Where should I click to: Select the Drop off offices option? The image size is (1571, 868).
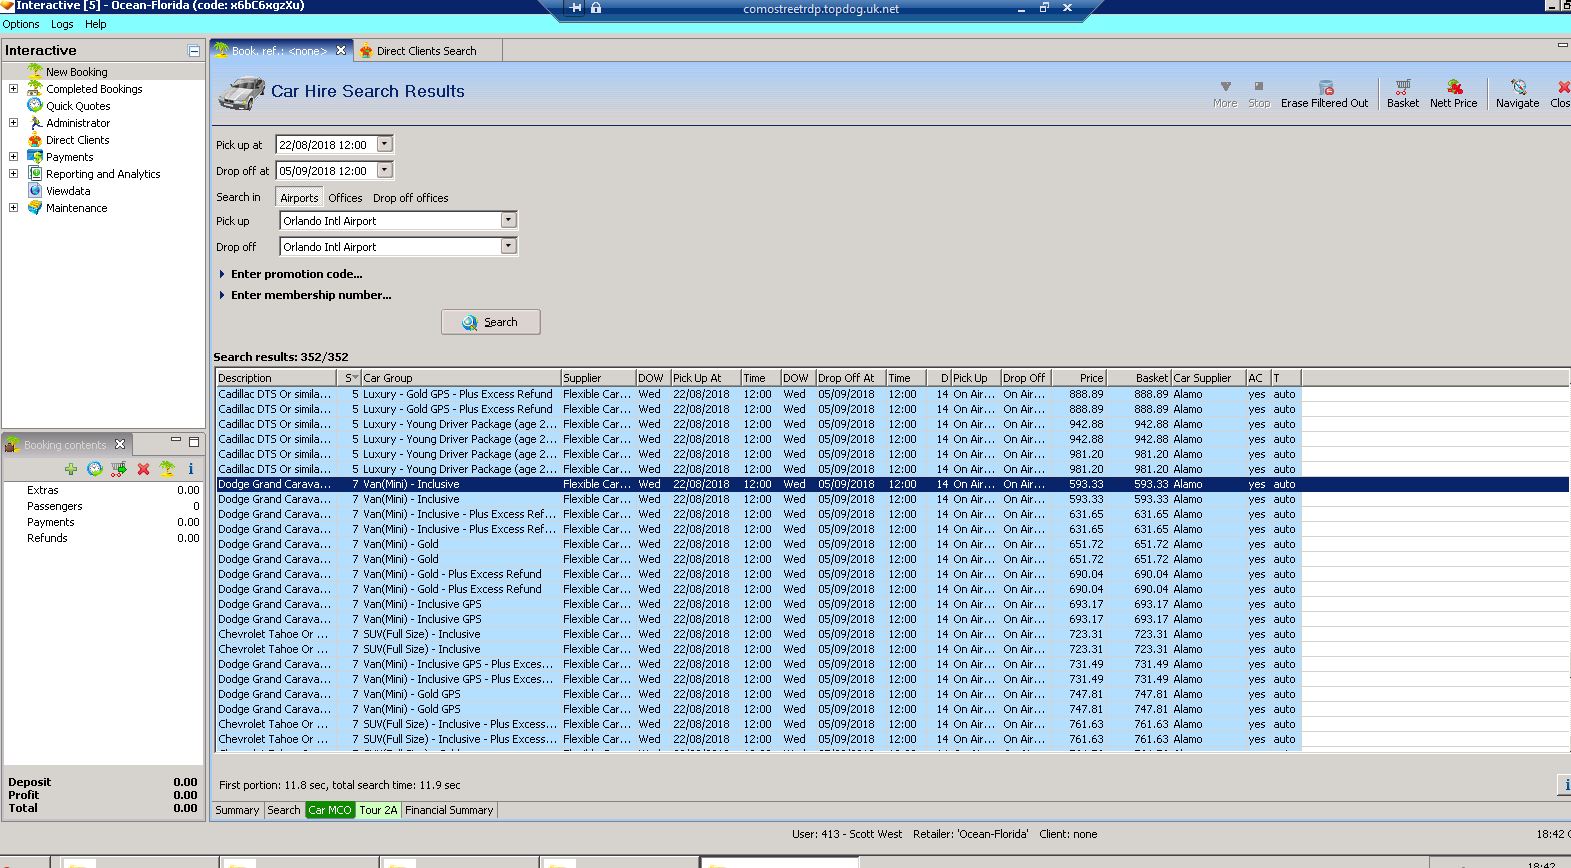tap(410, 198)
